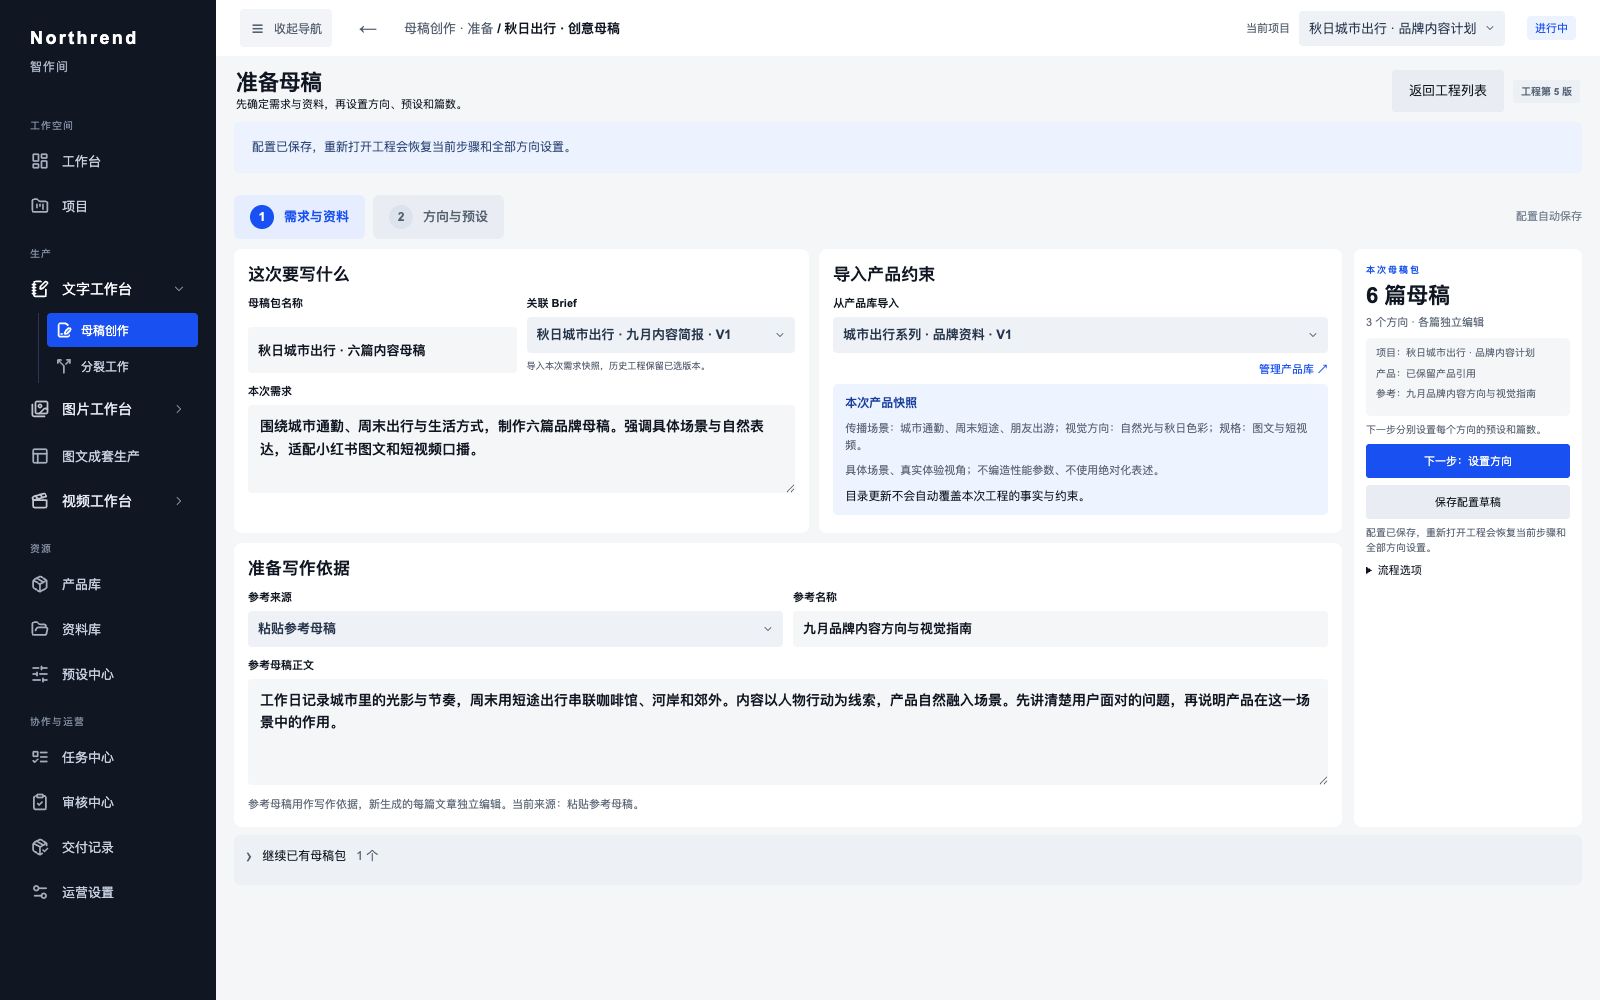Click the 本次需求 text area

pyautogui.click(x=521, y=449)
